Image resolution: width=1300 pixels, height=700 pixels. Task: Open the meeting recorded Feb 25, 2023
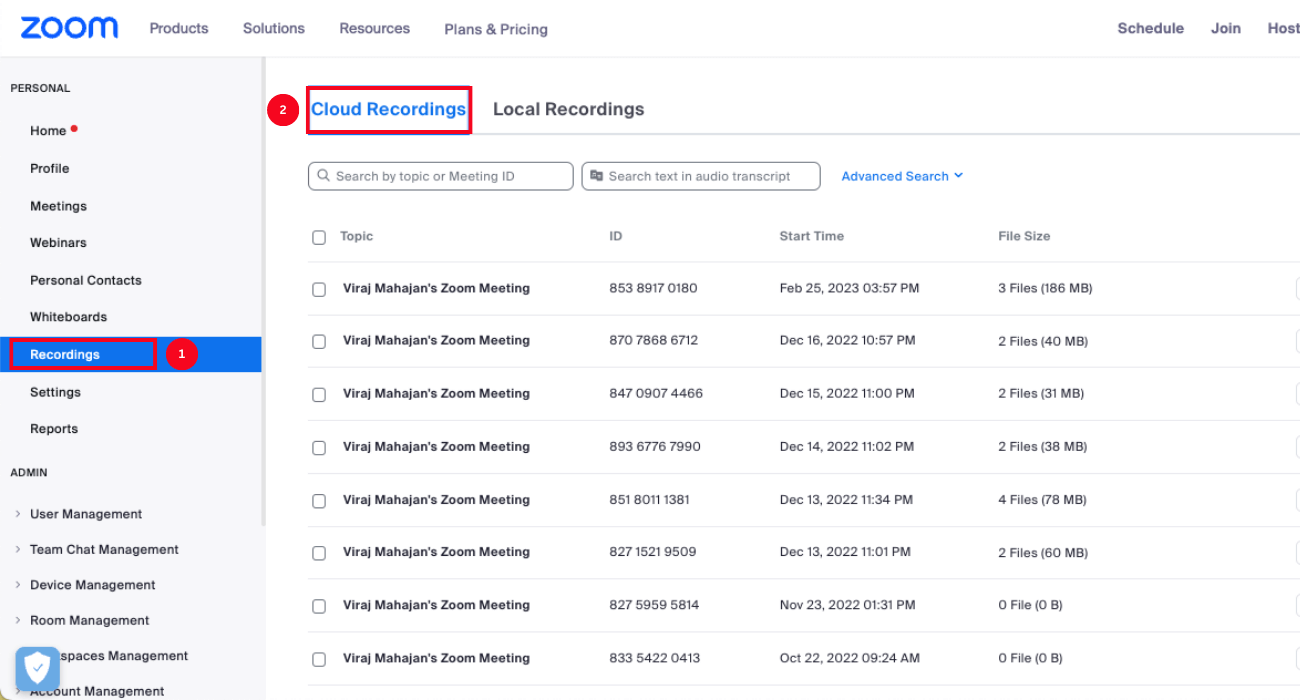[x=436, y=288]
